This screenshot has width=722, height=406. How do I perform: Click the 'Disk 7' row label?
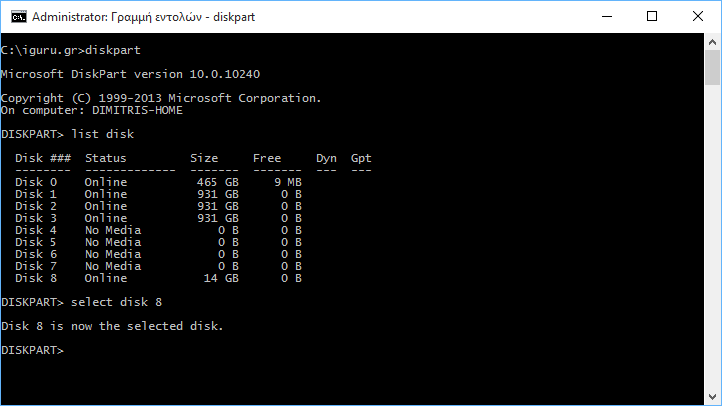point(36,266)
